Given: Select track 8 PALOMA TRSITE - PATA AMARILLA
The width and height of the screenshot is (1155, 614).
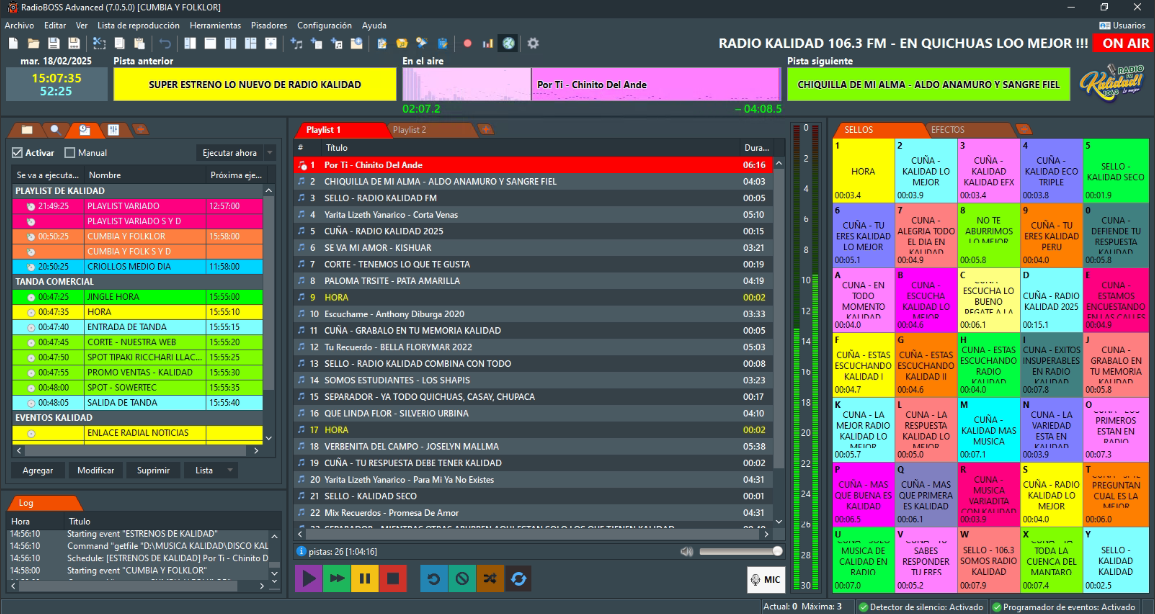Looking at the screenshot, I should [534, 280].
